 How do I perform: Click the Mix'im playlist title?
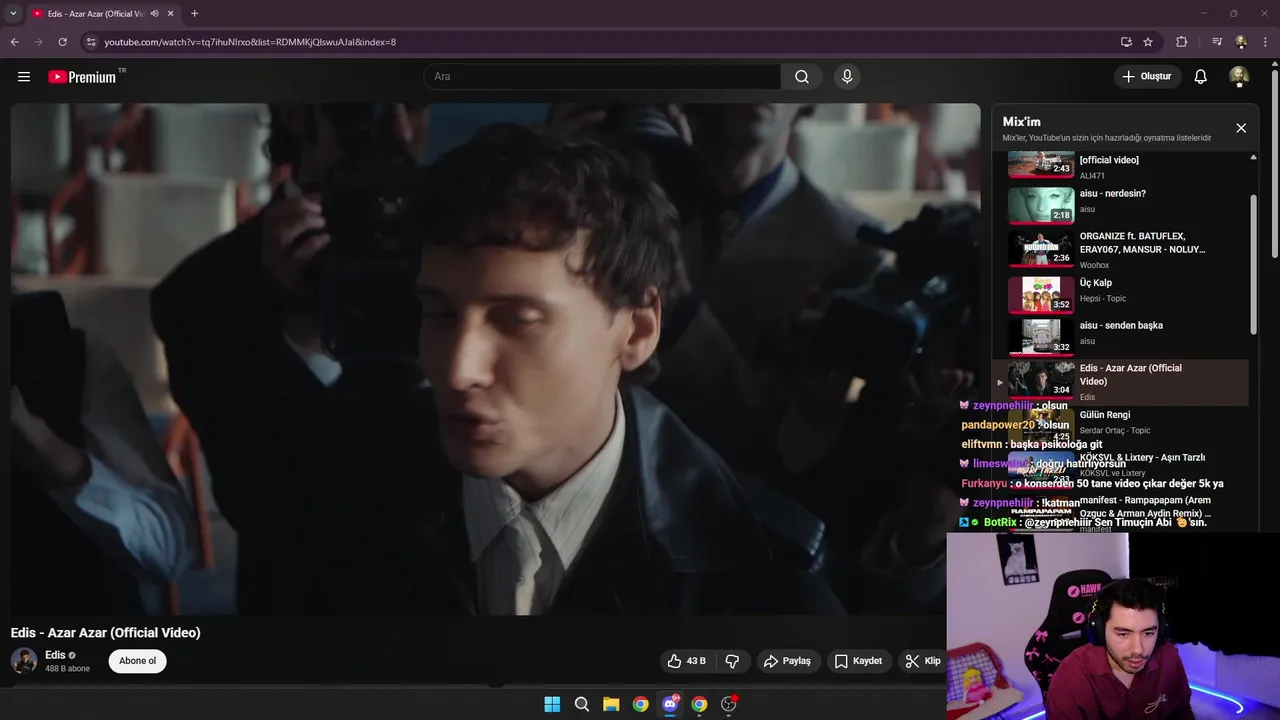[x=1021, y=122]
